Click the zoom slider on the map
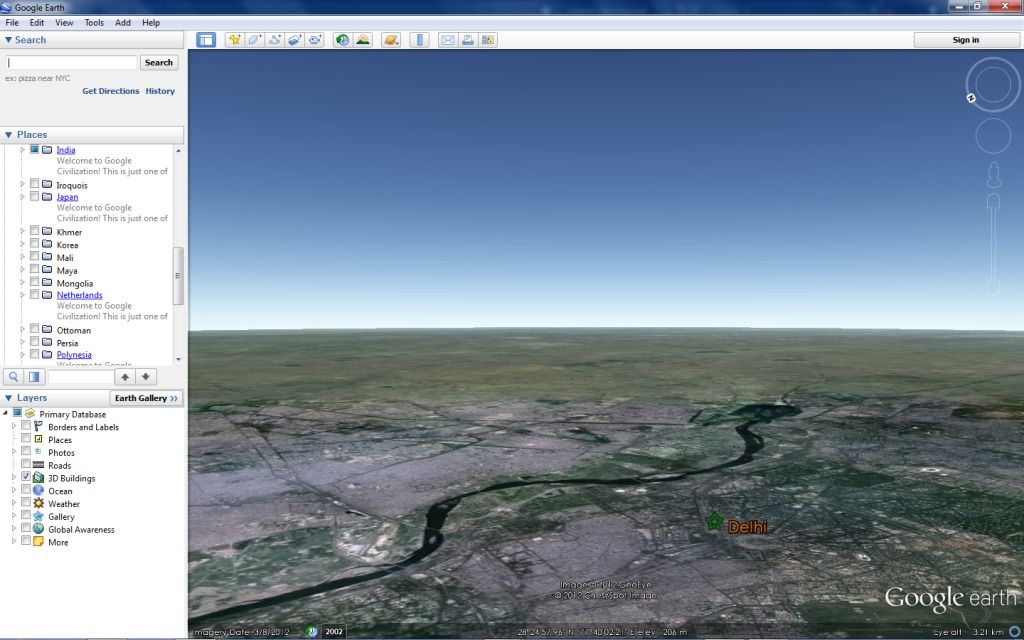 993,245
